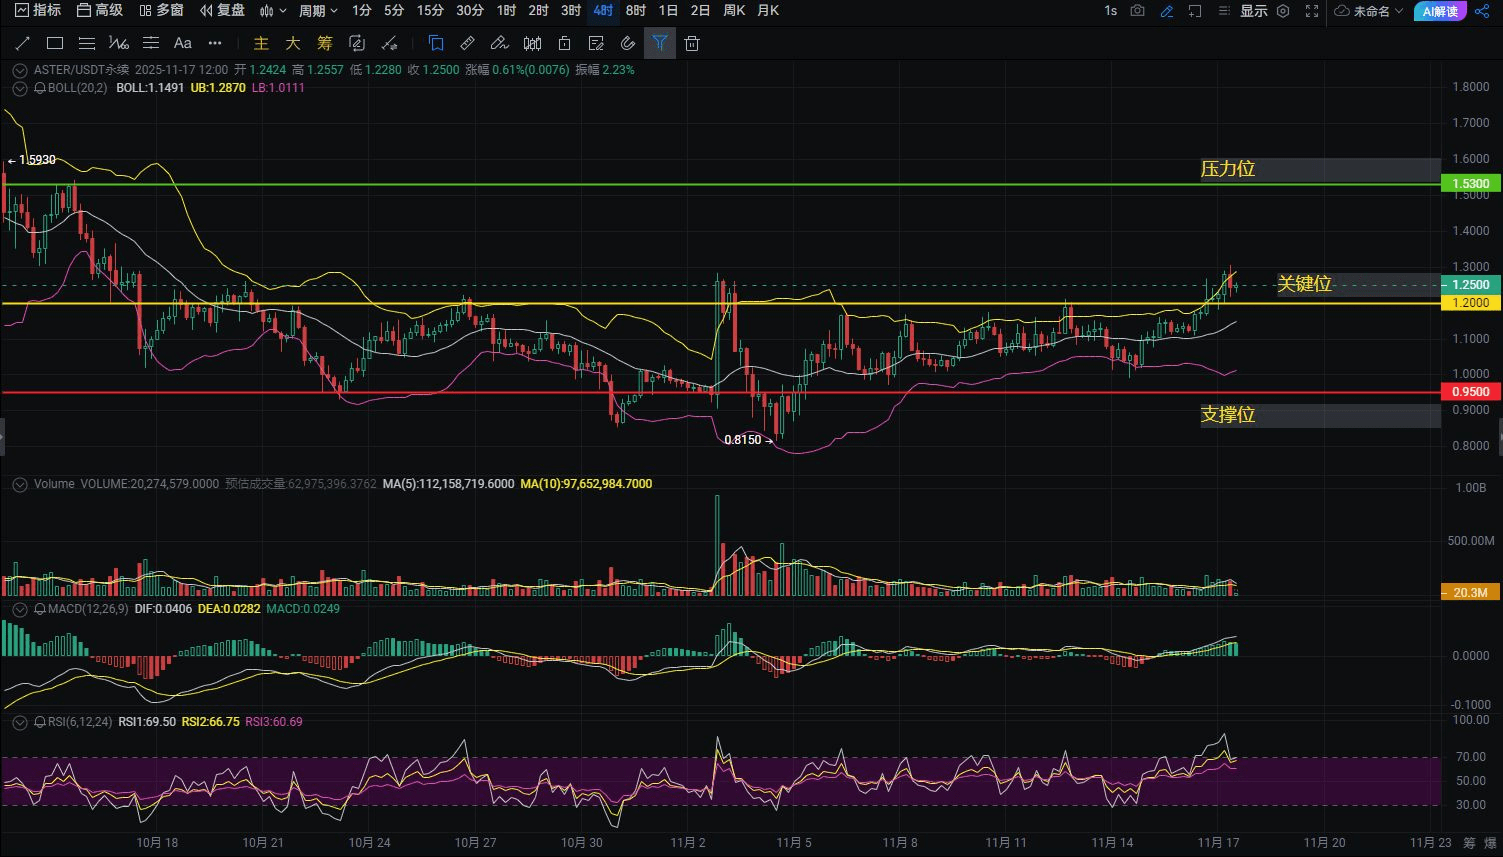Click the AI解读 button
Screen dimensions: 1503x857
1439,11
